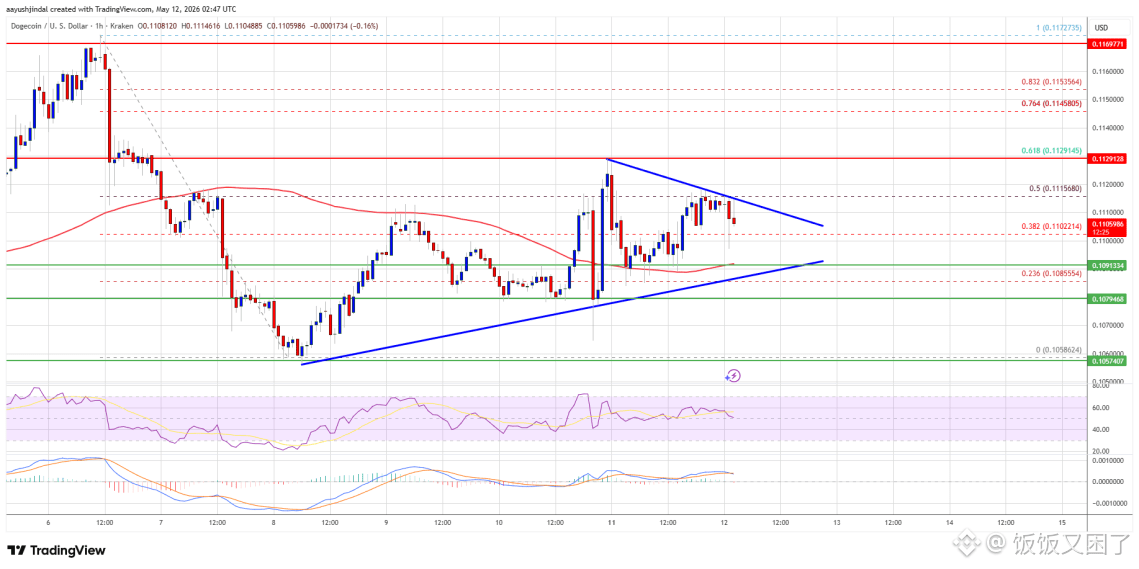Viewport: 1139px width, 569px height.
Task: Click the 0.1070000 price axis value
Action: [x=1107, y=326]
